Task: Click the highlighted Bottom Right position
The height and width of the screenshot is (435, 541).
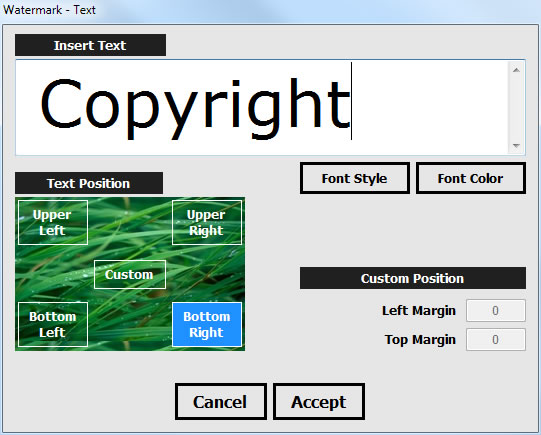Action: (207, 324)
